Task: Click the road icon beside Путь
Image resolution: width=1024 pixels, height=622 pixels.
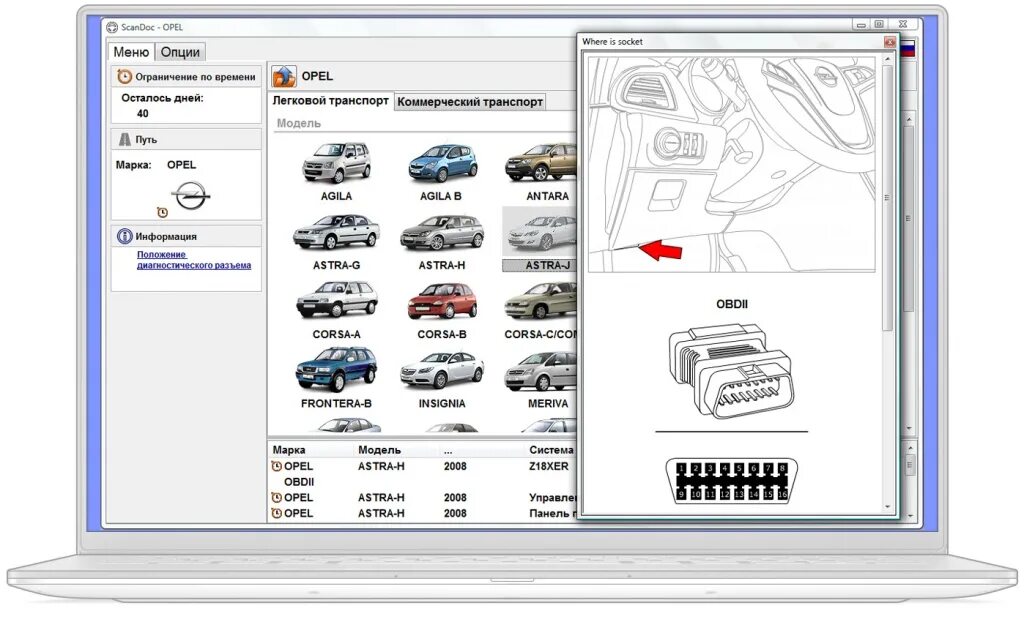Action: point(125,139)
